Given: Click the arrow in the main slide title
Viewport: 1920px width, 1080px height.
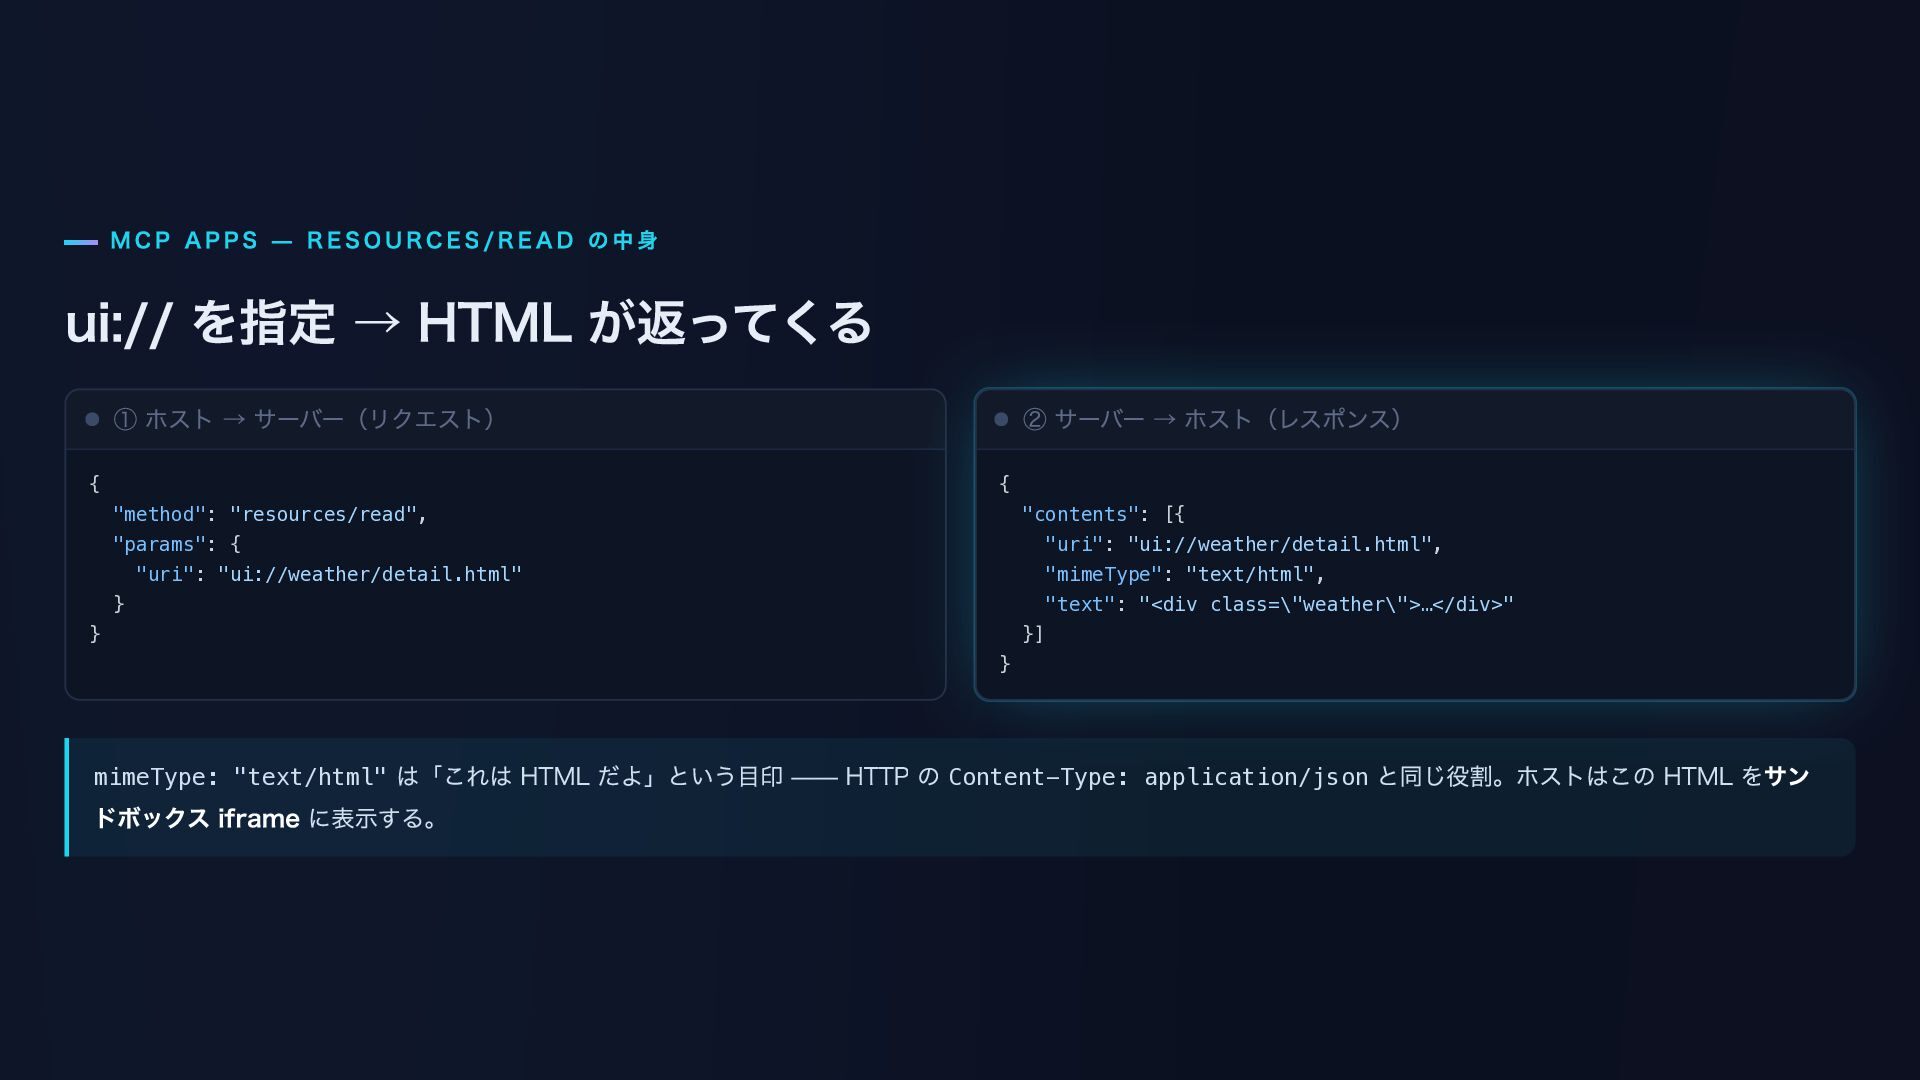Looking at the screenshot, I should (377, 323).
